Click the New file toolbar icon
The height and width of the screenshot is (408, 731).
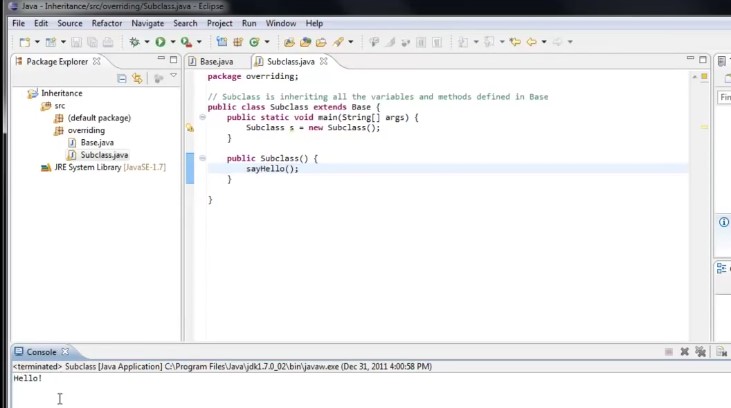[x=25, y=42]
